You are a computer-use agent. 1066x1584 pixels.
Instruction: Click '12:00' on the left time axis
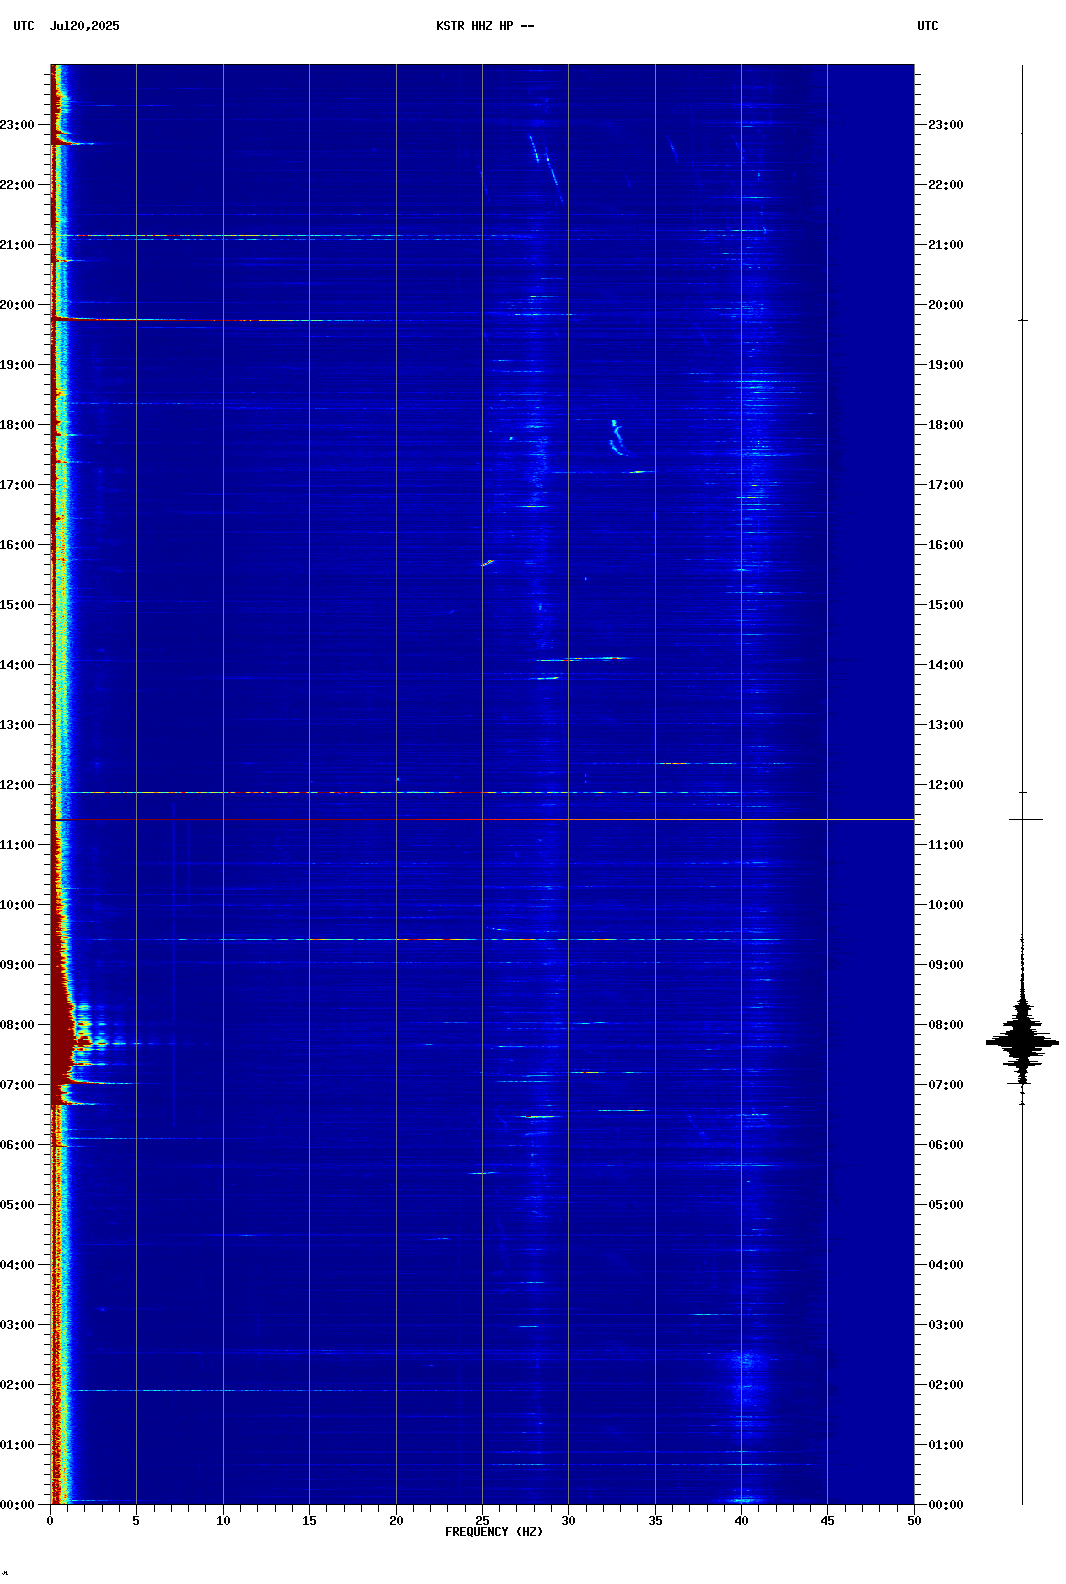(17, 785)
